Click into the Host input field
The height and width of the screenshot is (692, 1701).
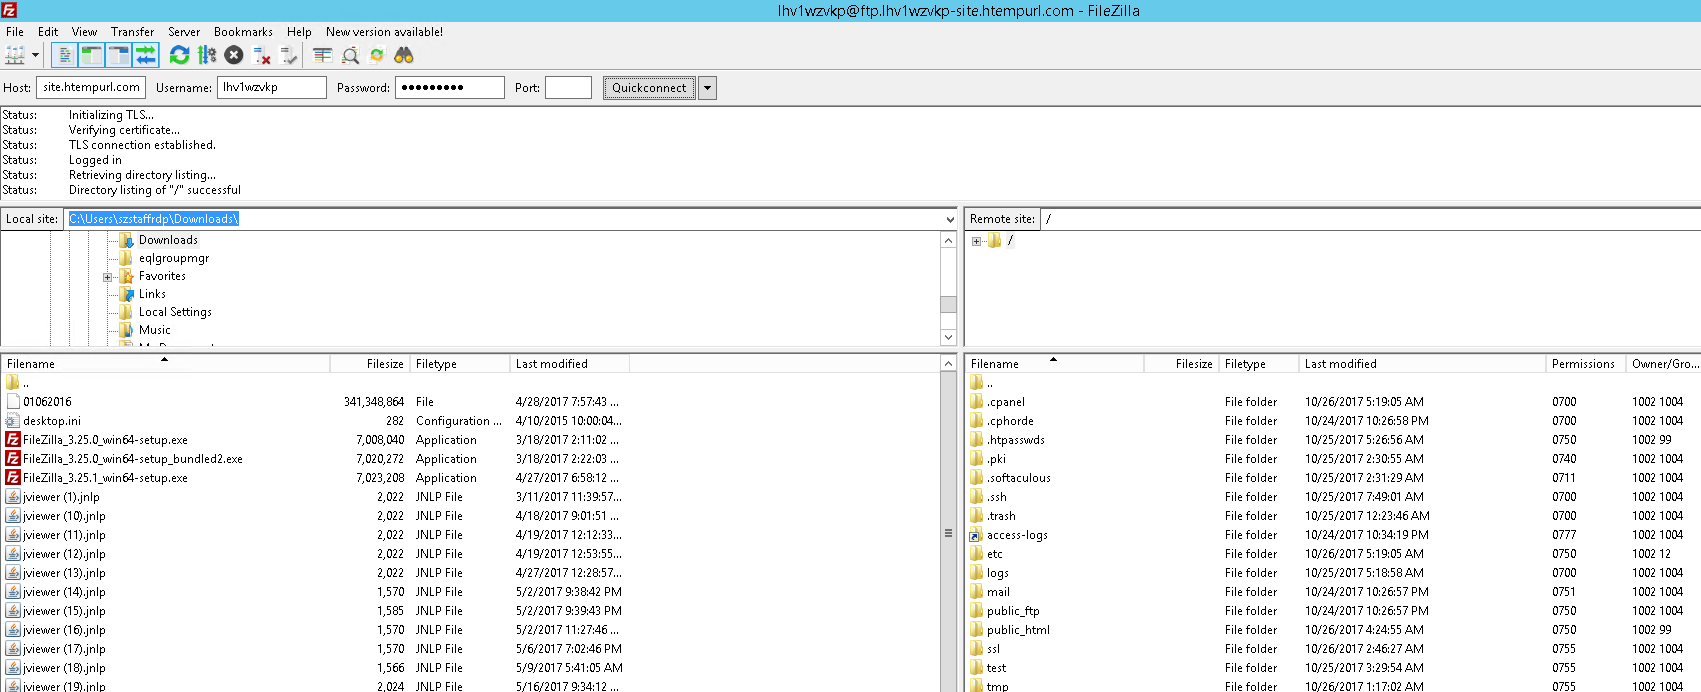[x=91, y=88]
